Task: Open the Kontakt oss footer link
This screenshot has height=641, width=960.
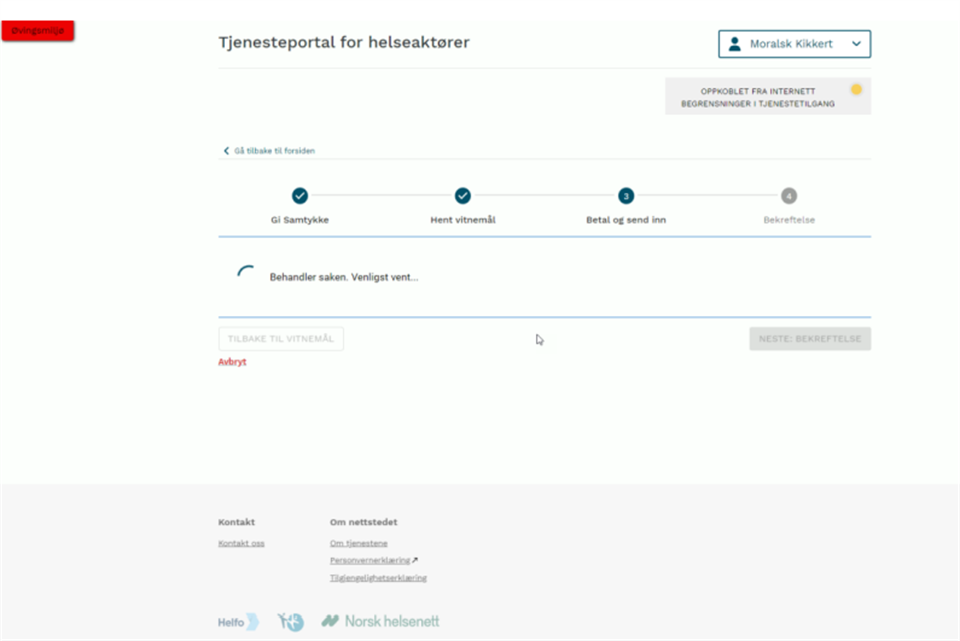Action: coord(241,543)
